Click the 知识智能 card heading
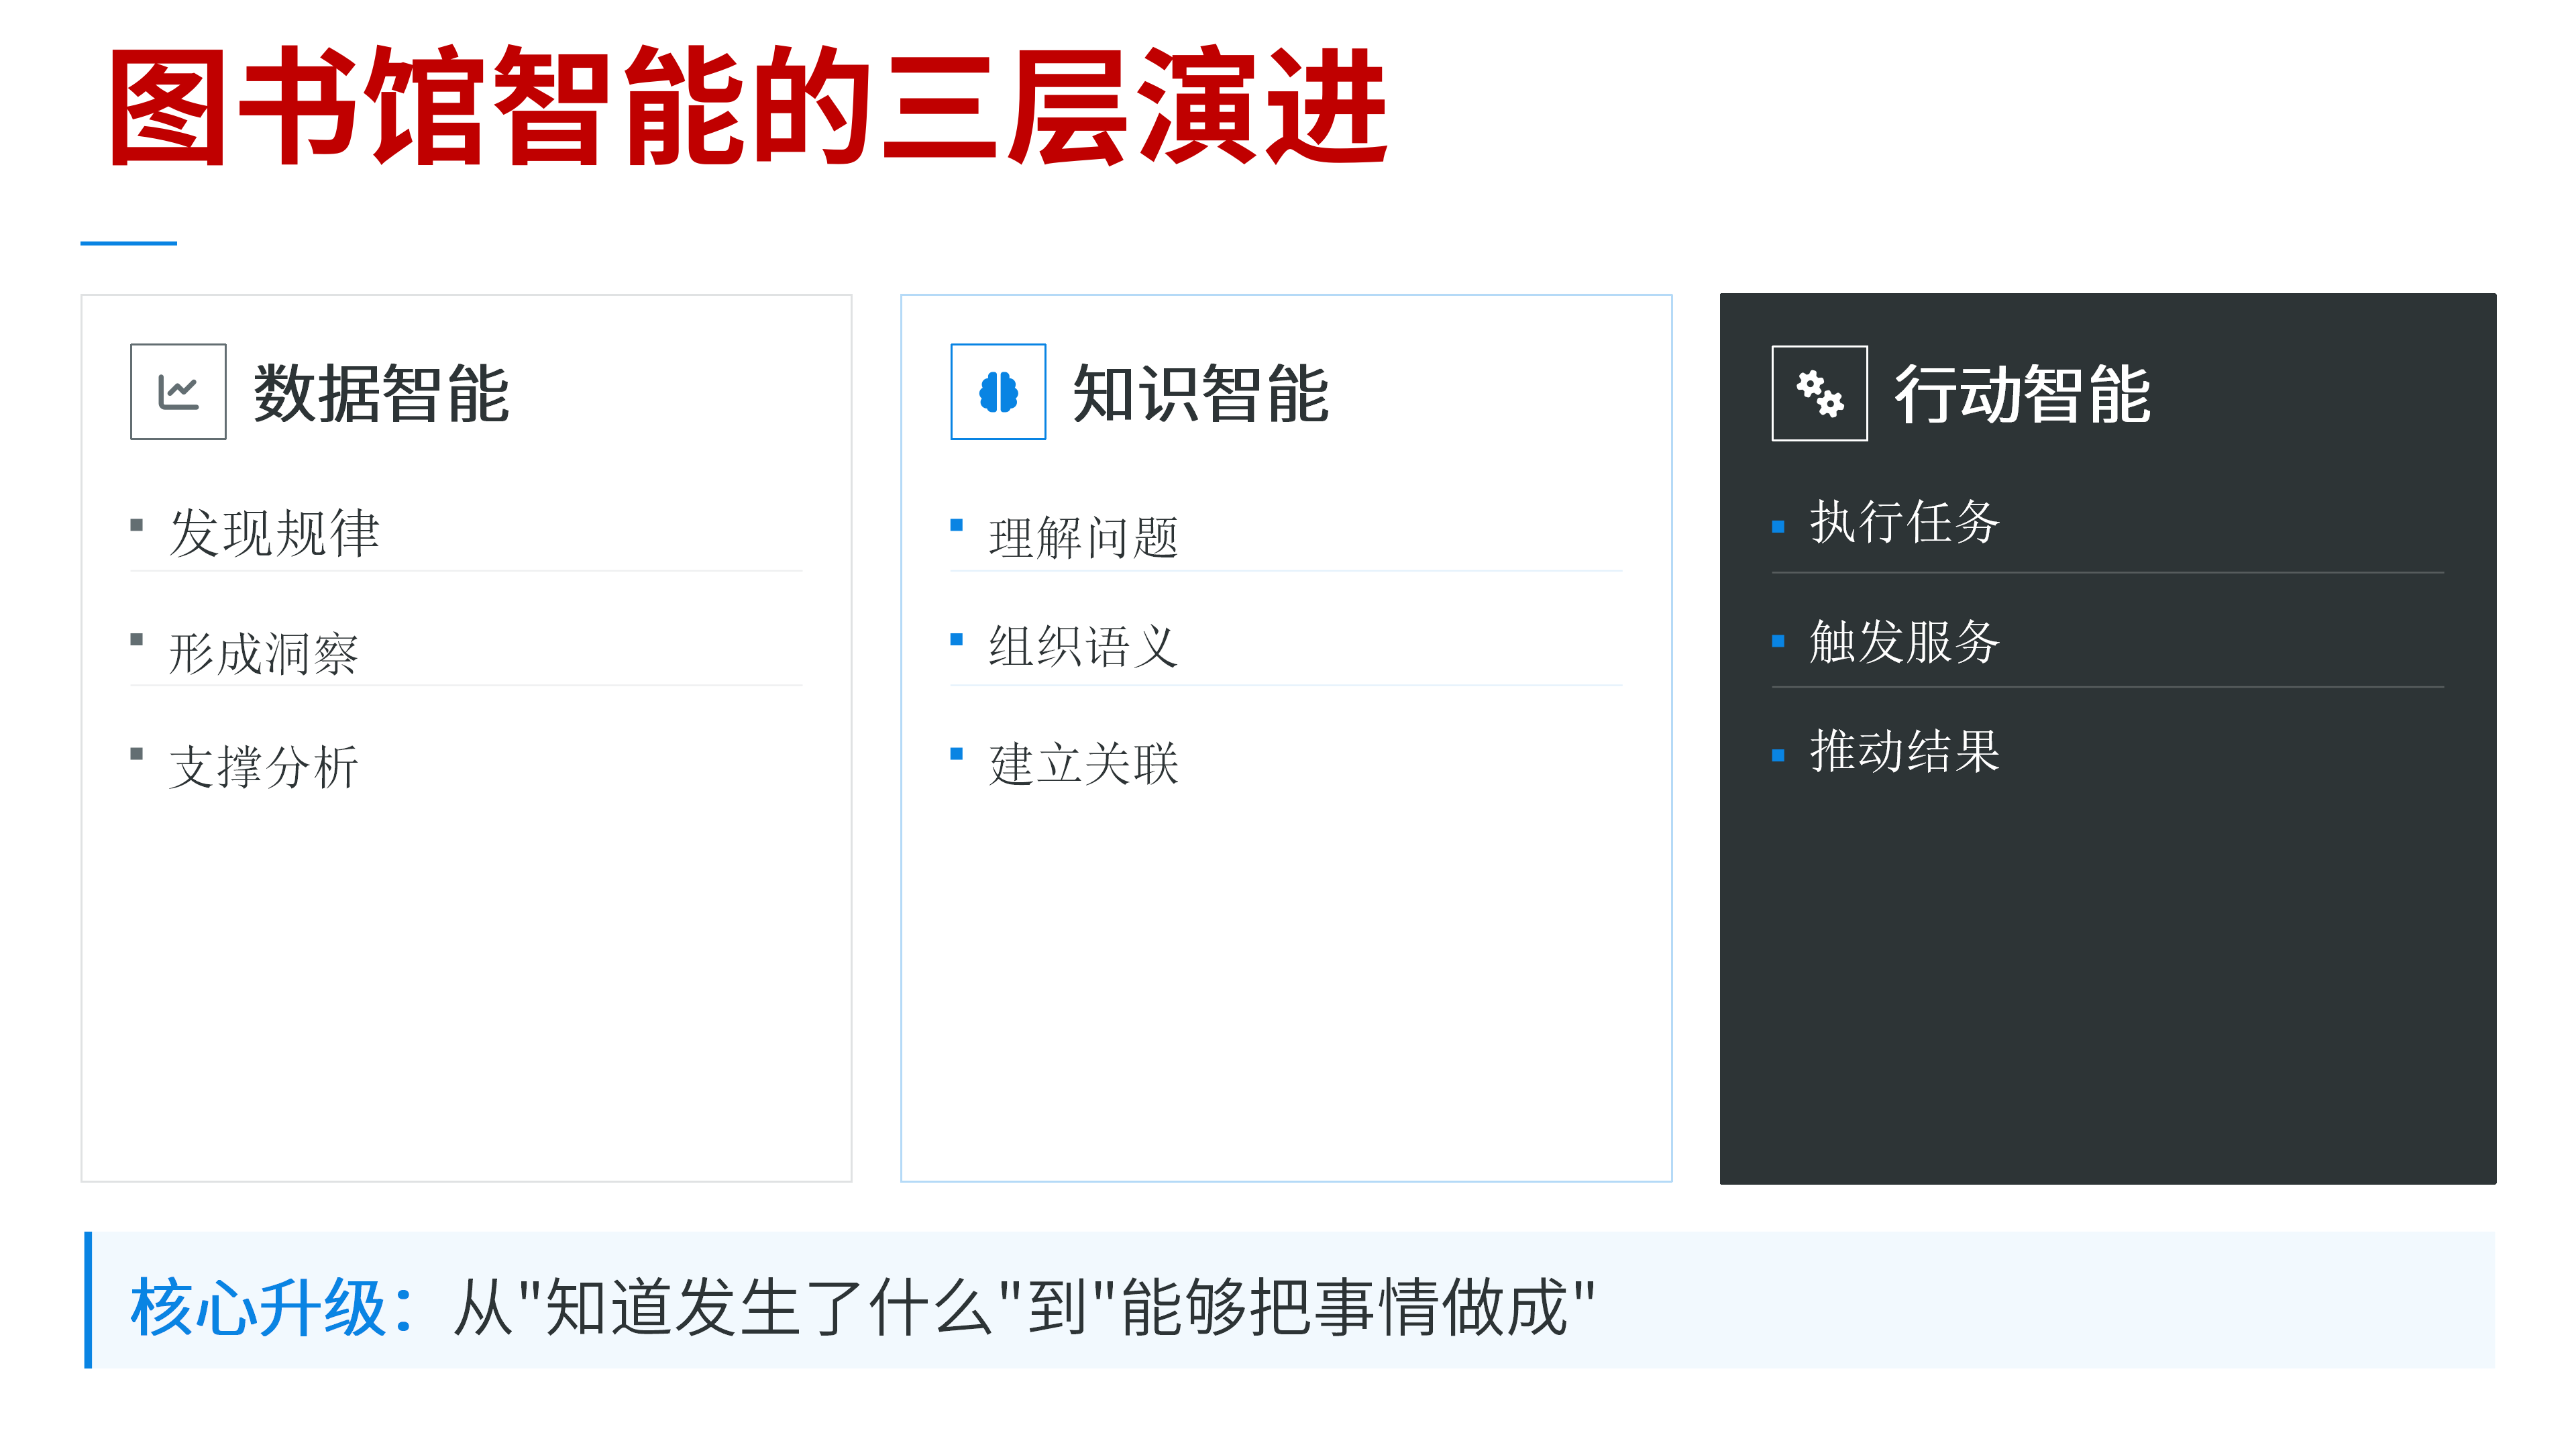Image resolution: width=2576 pixels, height=1449 pixels. [x=1201, y=394]
